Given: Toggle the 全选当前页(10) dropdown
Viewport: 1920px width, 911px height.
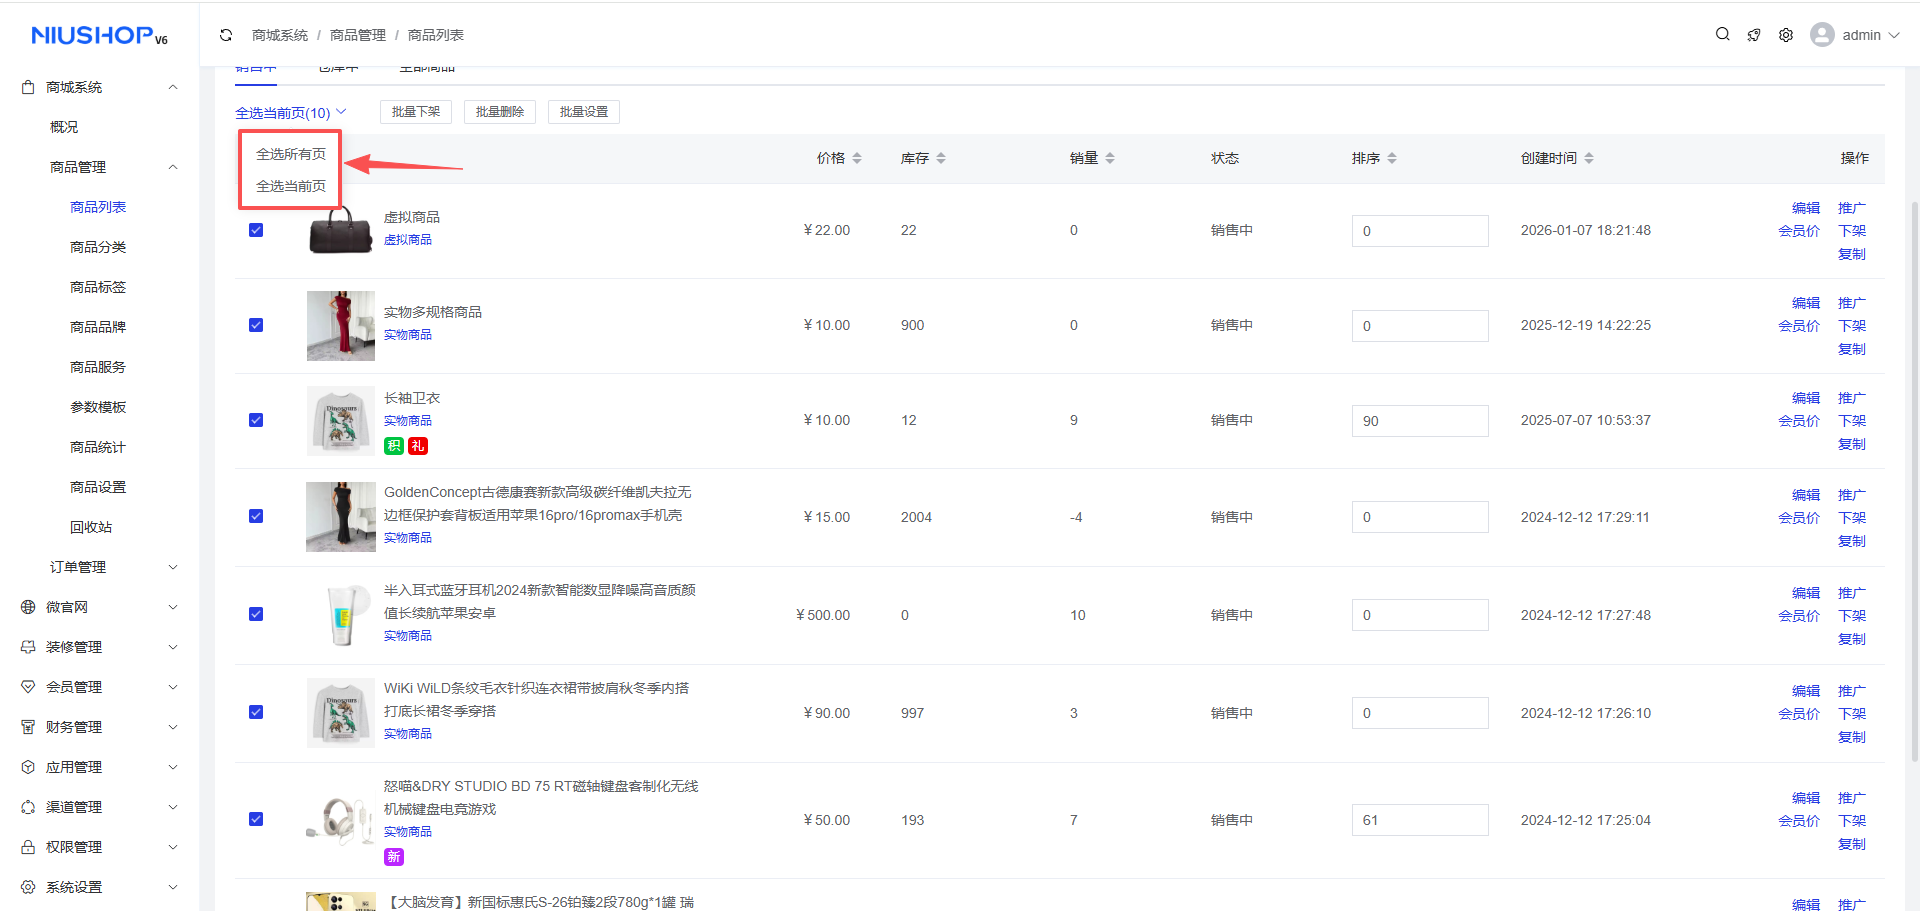Looking at the screenshot, I should (x=290, y=113).
